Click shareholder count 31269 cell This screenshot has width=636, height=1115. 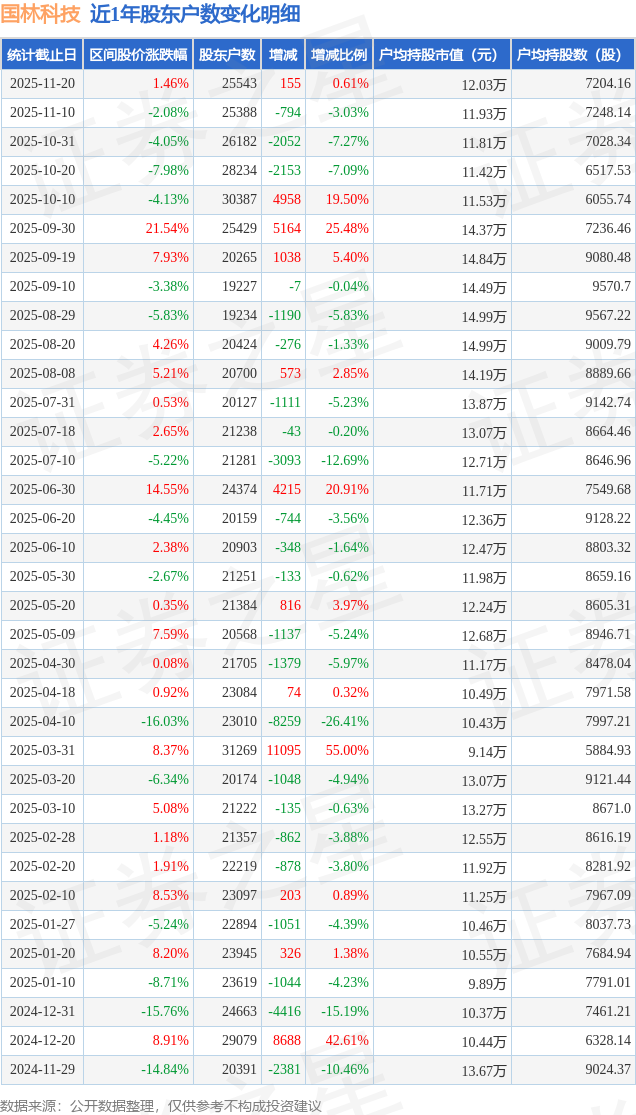(x=239, y=751)
